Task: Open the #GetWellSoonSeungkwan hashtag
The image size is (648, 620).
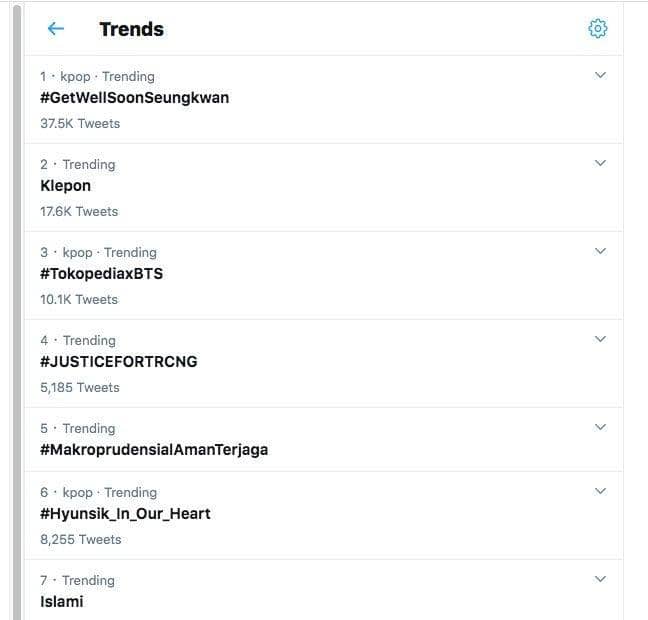Action: click(x=134, y=98)
